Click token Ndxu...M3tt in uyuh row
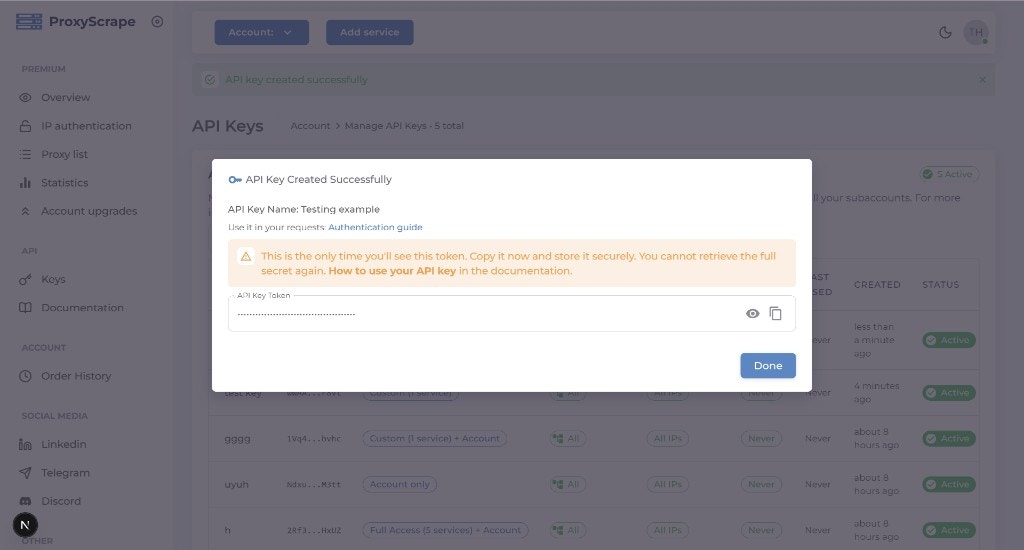The width and height of the screenshot is (1024, 550). coord(314,485)
